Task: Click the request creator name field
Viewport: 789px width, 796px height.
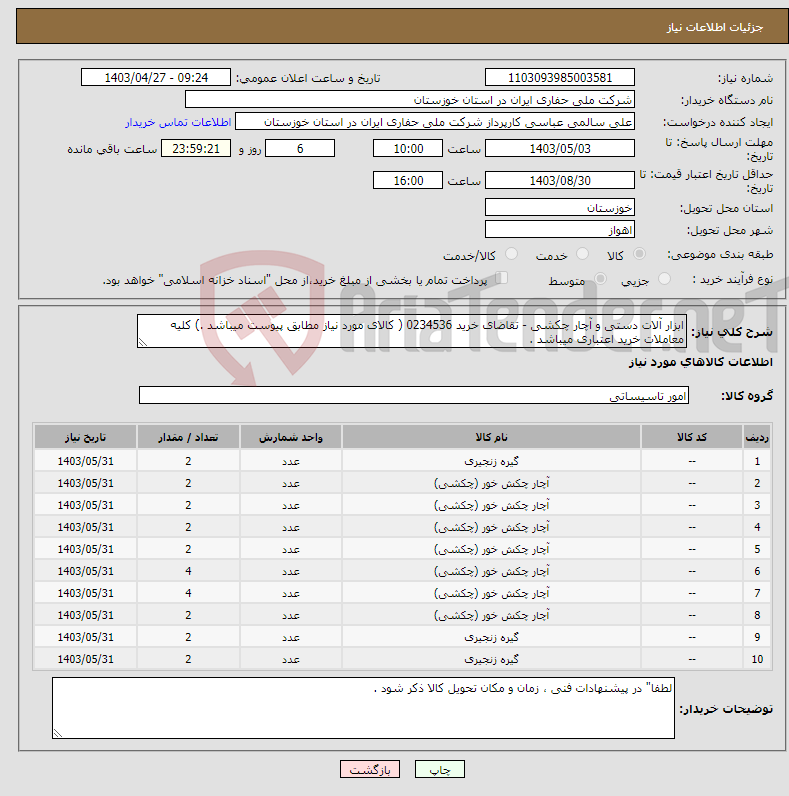Action: pos(435,122)
